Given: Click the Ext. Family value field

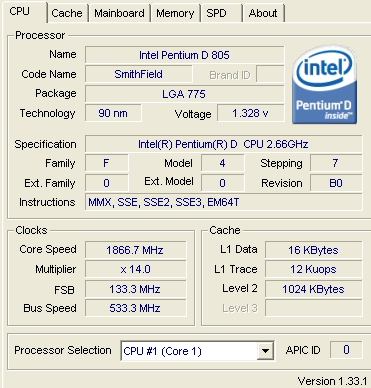Looking at the screenshot, I should tap(106, 183).
